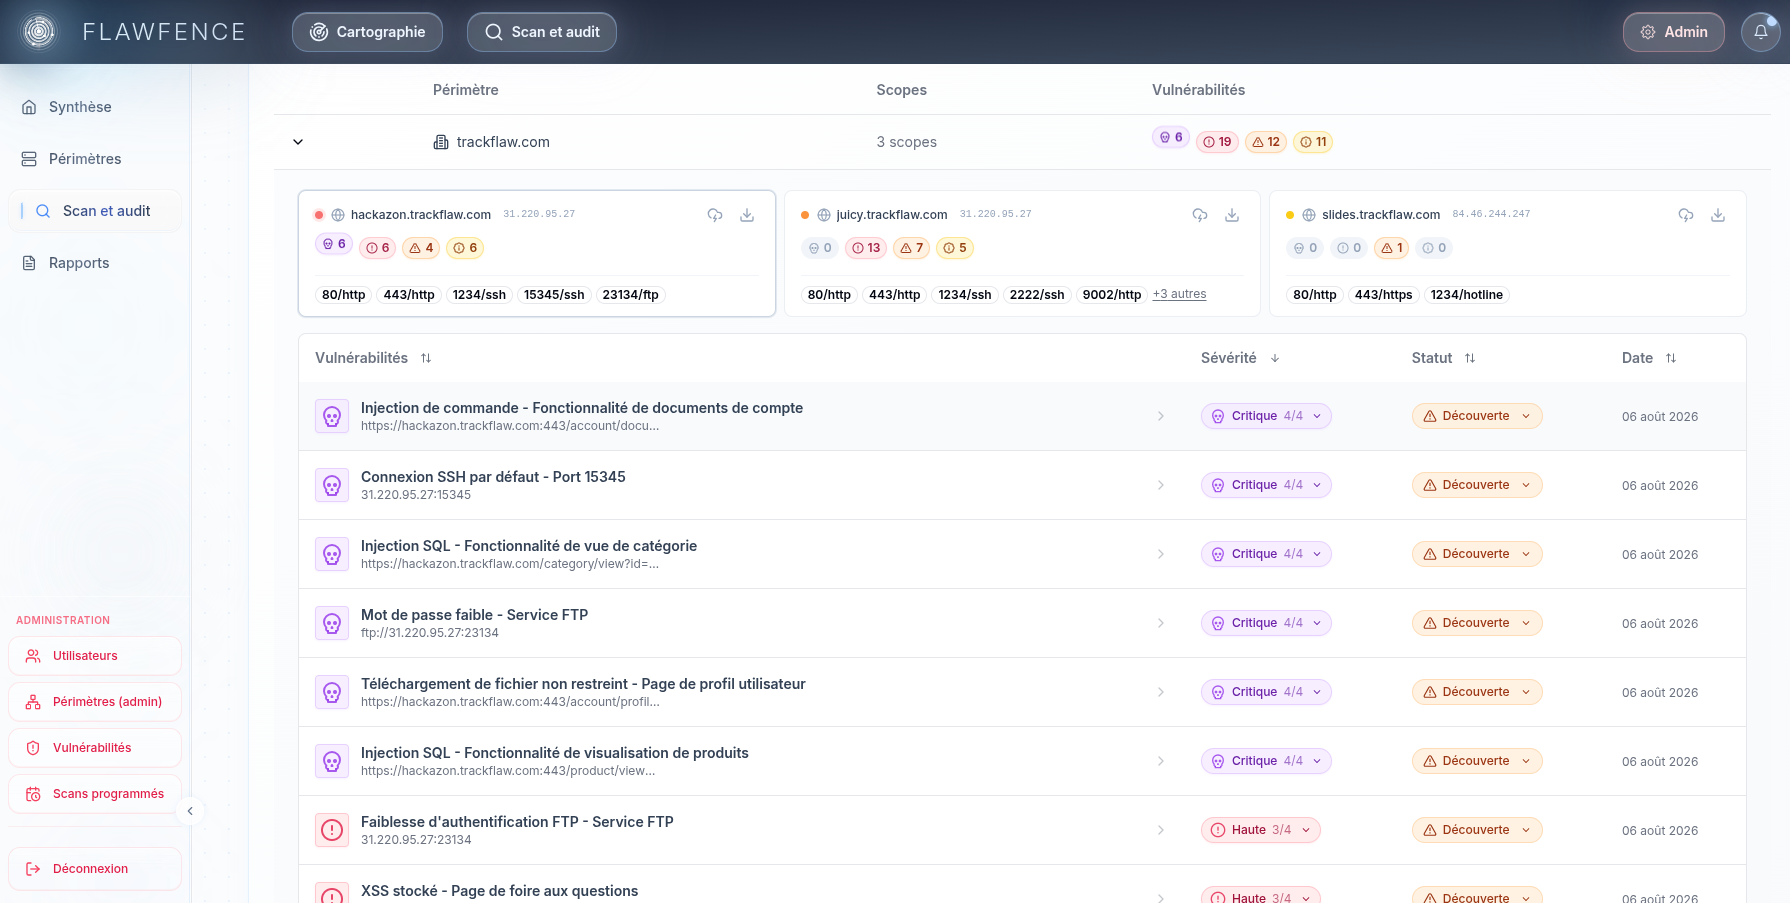Screen dimensions: 1790x903
Task: Click skull icon of Injection de commande row
Action: [332, 416]
